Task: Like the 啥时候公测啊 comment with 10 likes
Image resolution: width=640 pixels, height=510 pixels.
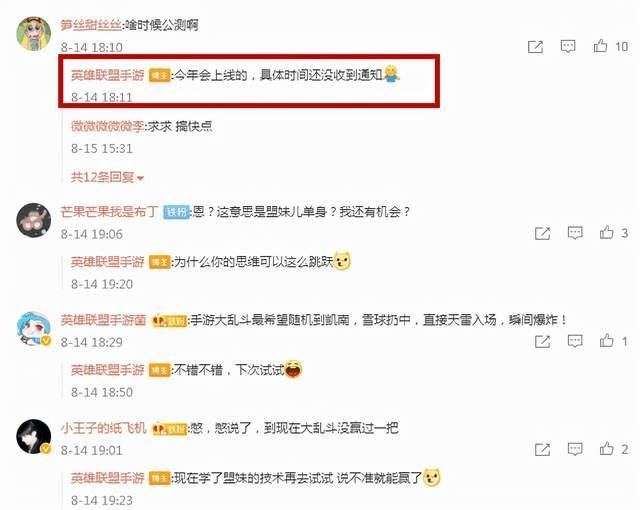Action: tap(600, 46)
